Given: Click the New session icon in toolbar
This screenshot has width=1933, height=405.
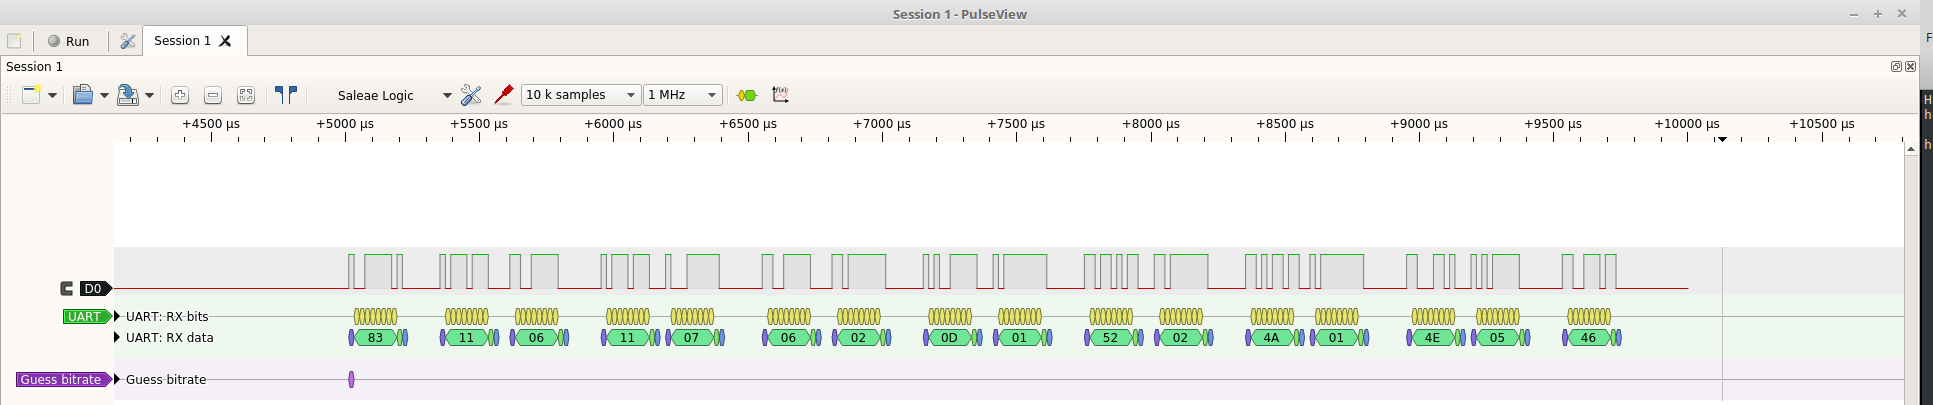Looking at the screenshot, I should 31,95.
